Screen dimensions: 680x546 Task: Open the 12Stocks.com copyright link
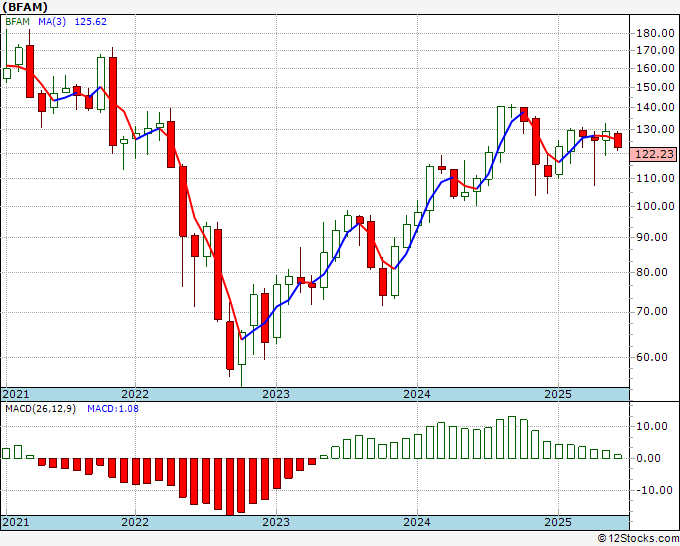(x=638, y=539)
